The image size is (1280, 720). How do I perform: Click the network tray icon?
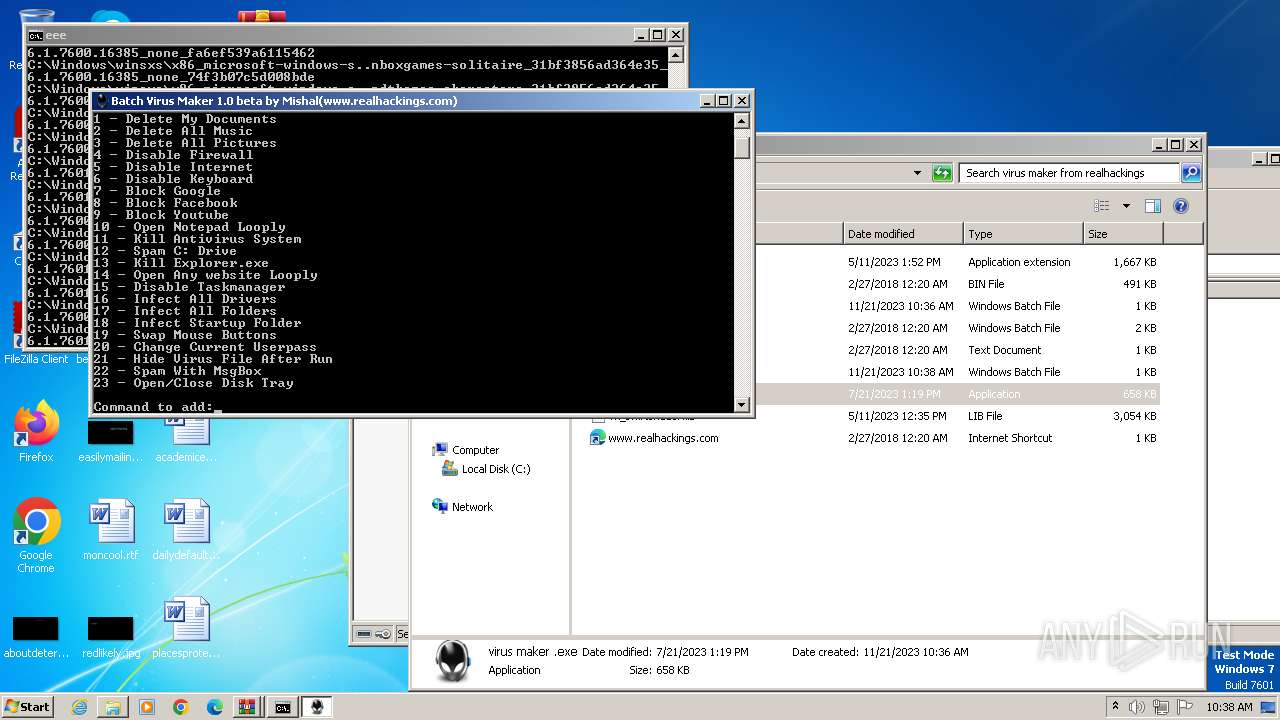coord(1162,707)
